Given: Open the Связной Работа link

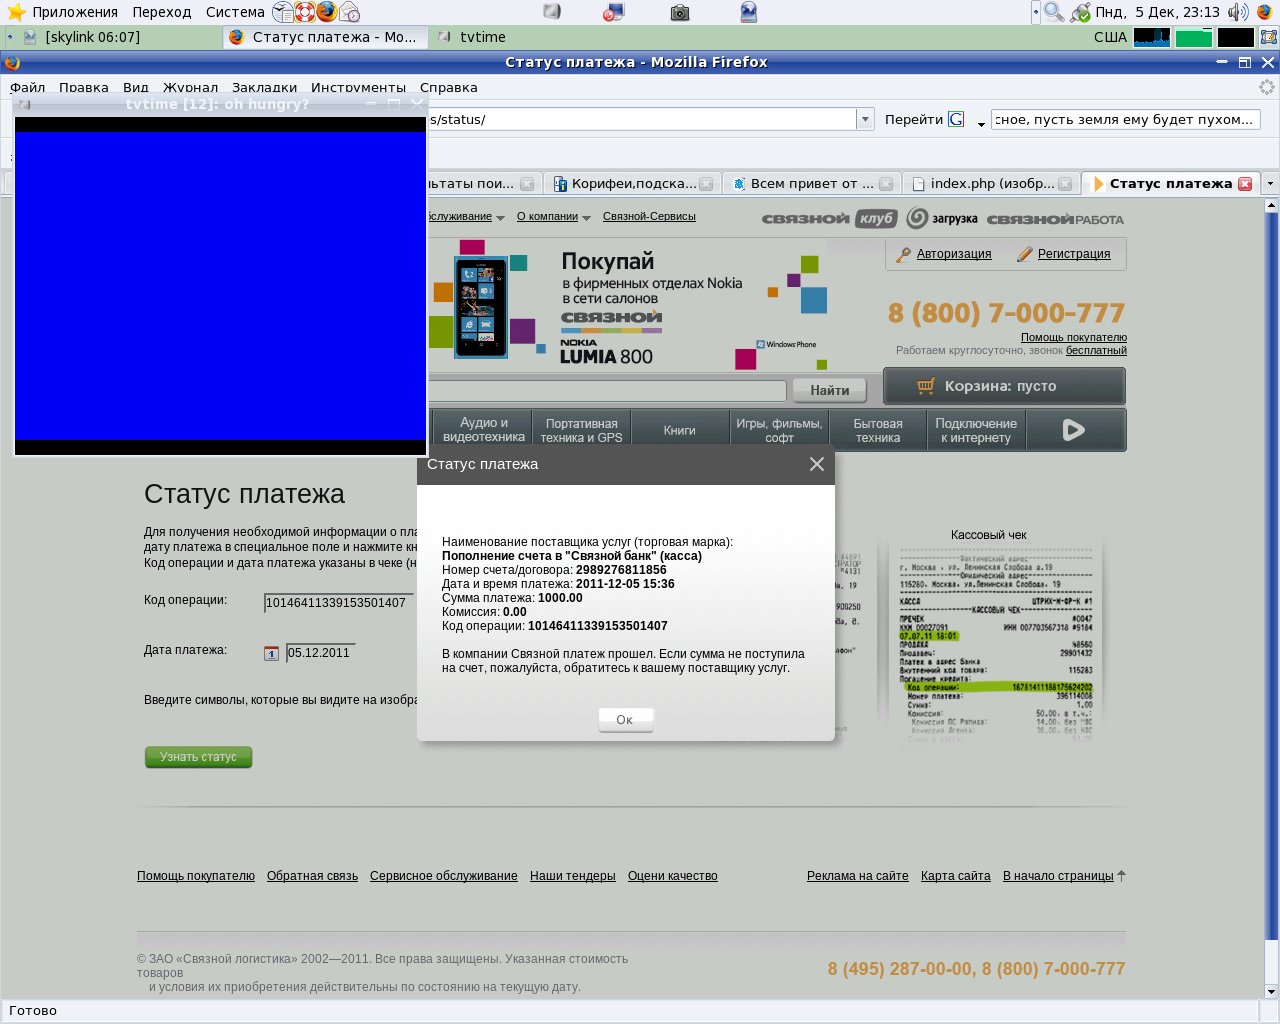Looking at the screenshot, I should 1055,219.
